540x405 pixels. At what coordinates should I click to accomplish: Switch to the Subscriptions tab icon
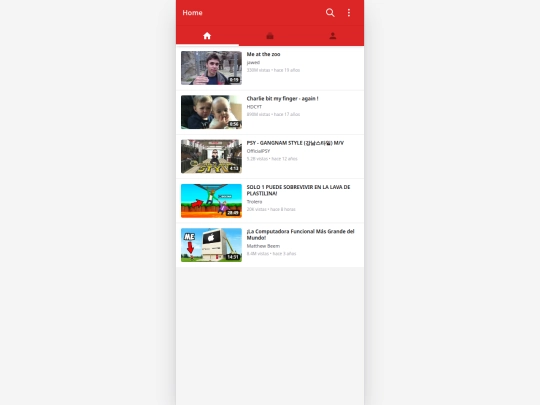pos(270,36)
